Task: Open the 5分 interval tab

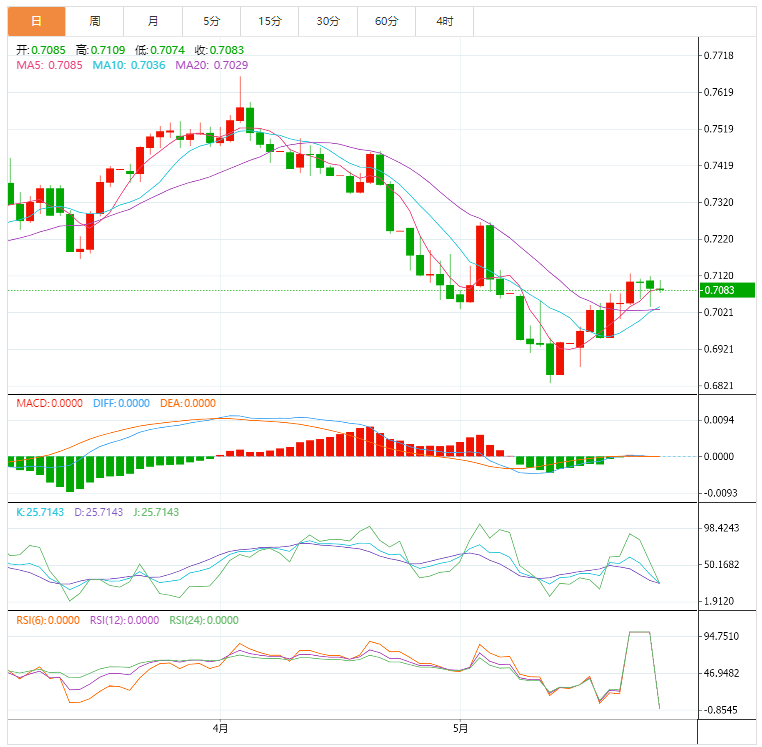Action: [211, 21]
